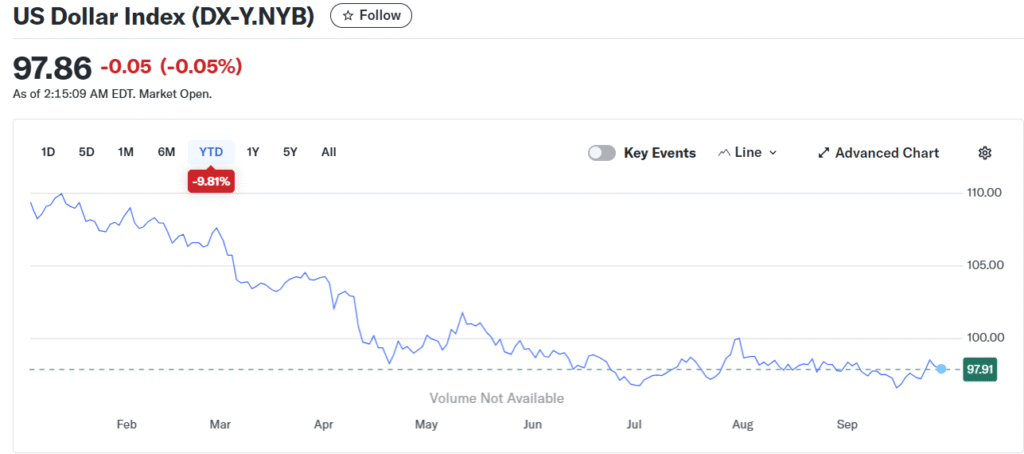Select the YTD range tab
Viewport: 1024px width, 454px height.
(x=211, y=152)
